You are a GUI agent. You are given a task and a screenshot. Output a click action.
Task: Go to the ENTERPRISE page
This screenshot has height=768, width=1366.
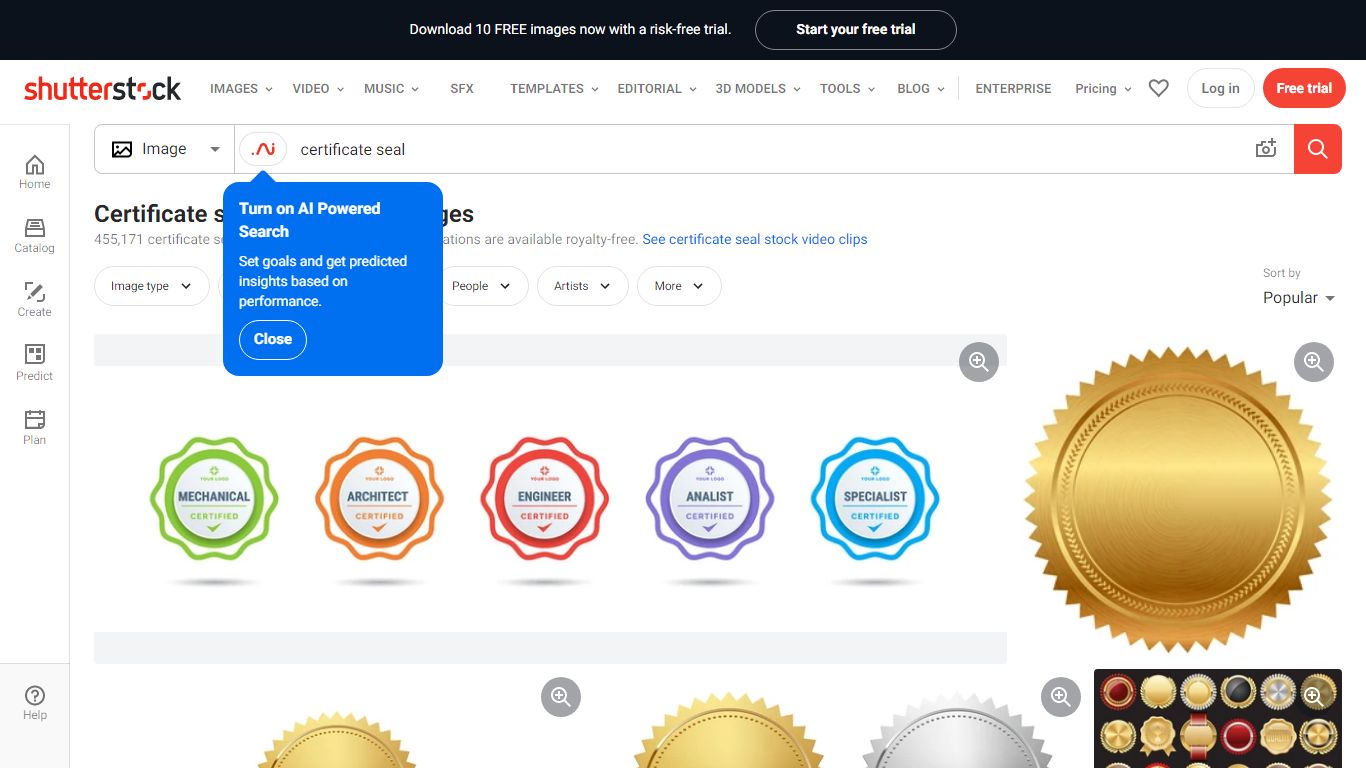click(x=1013, y=88)
